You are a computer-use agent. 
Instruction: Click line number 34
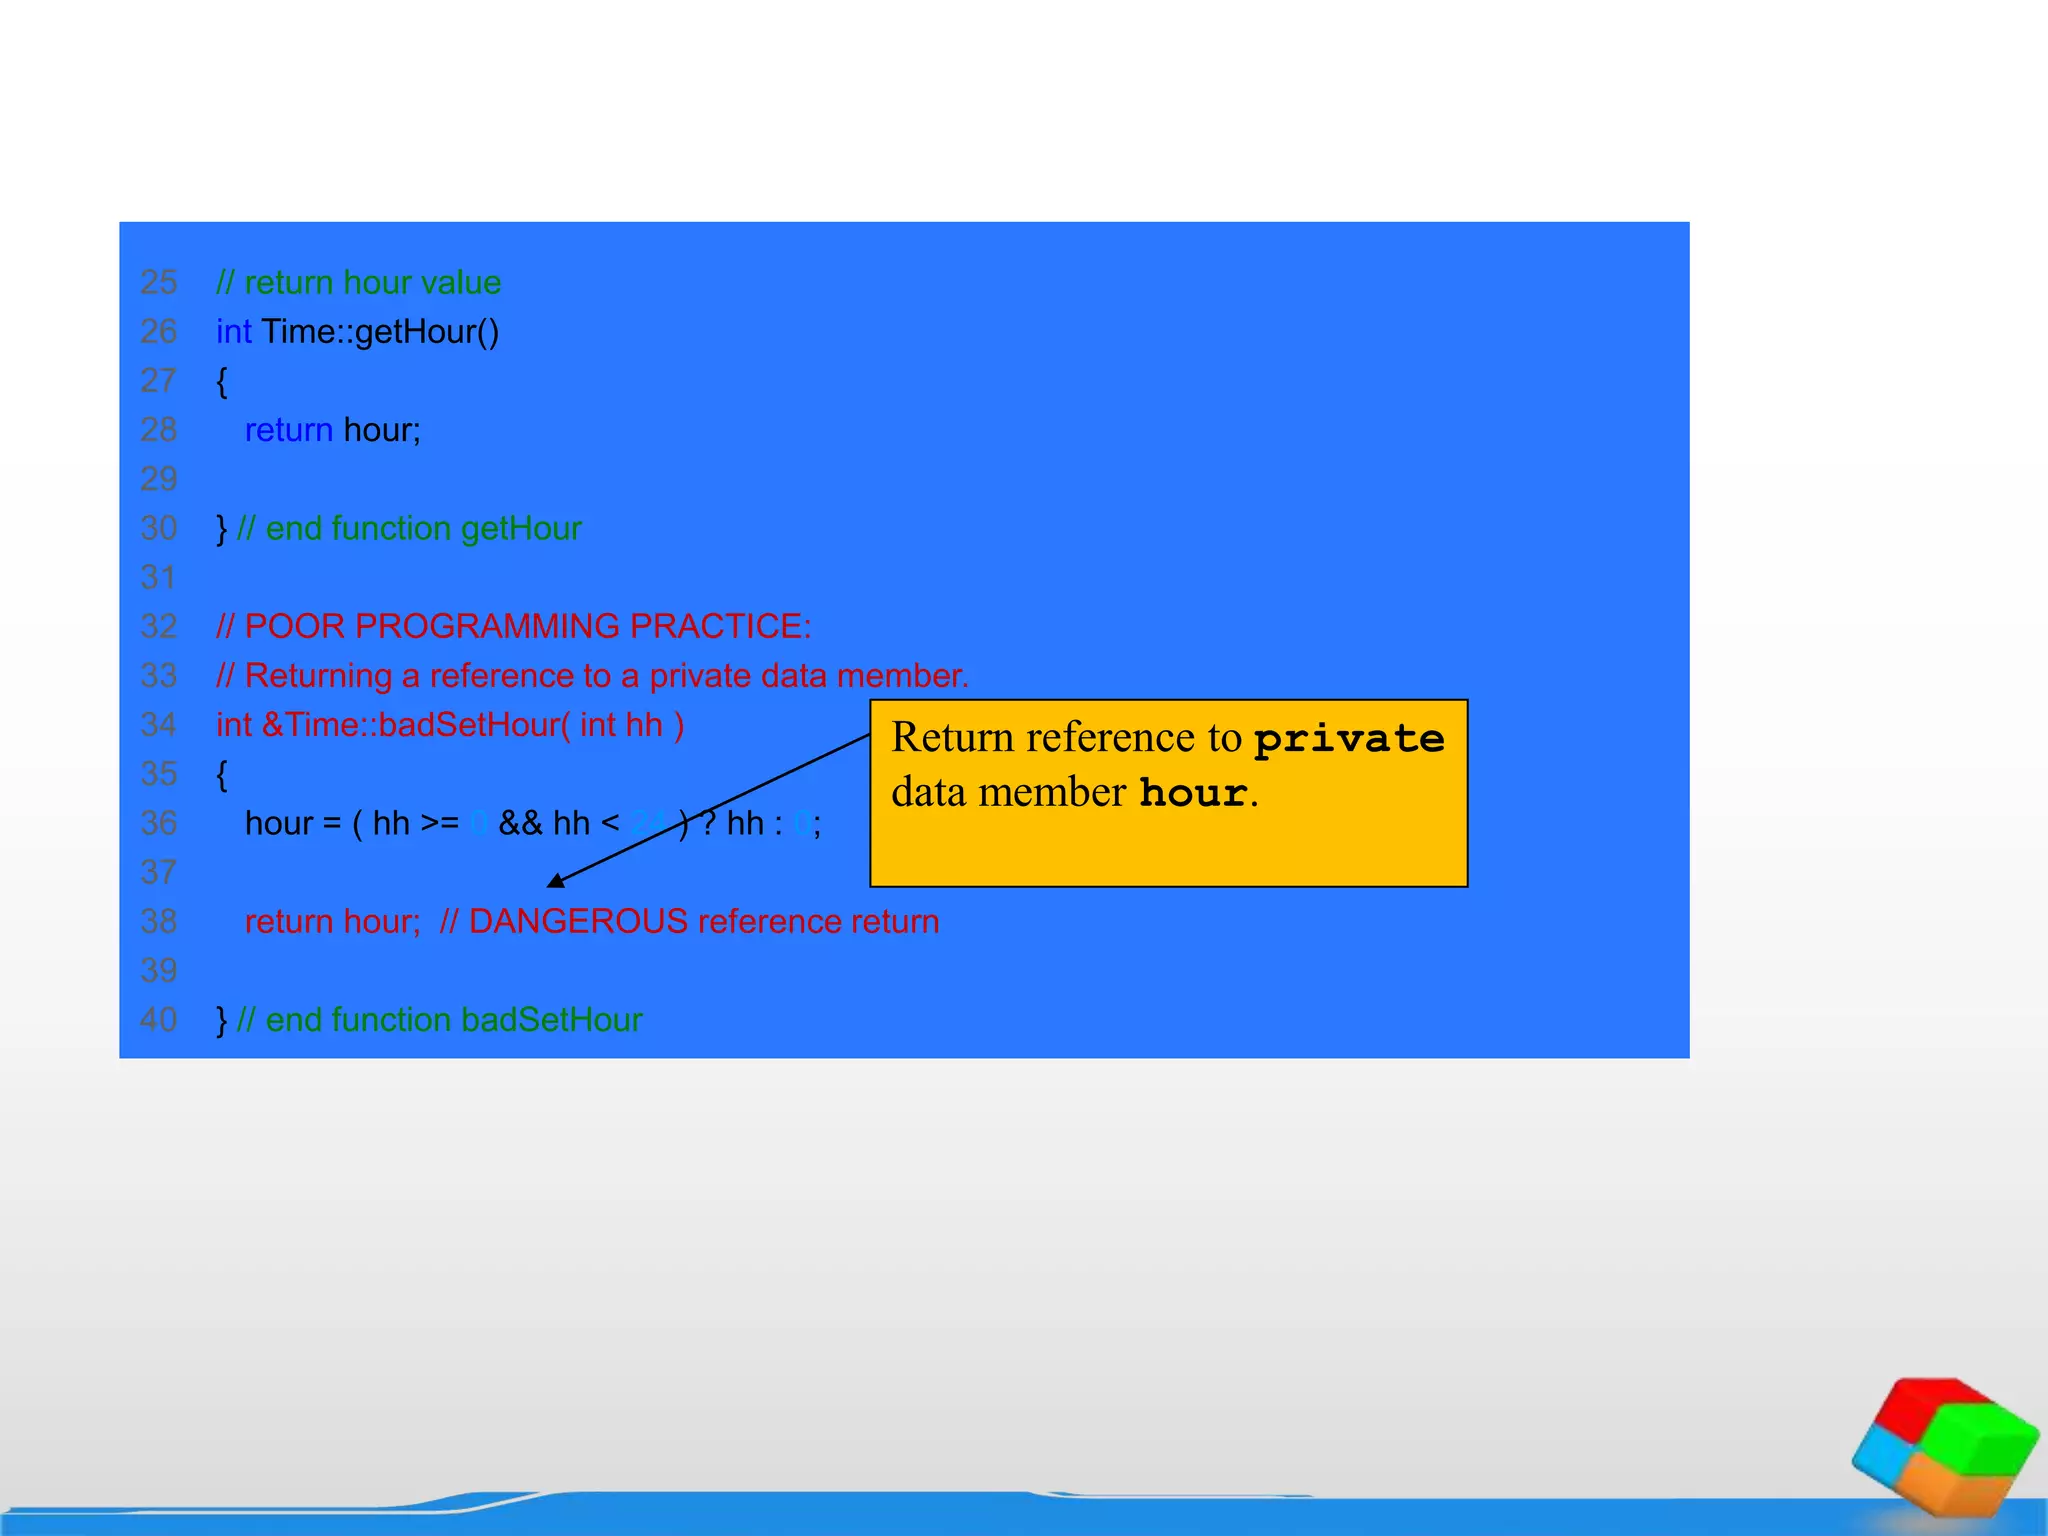click(158, 725)
